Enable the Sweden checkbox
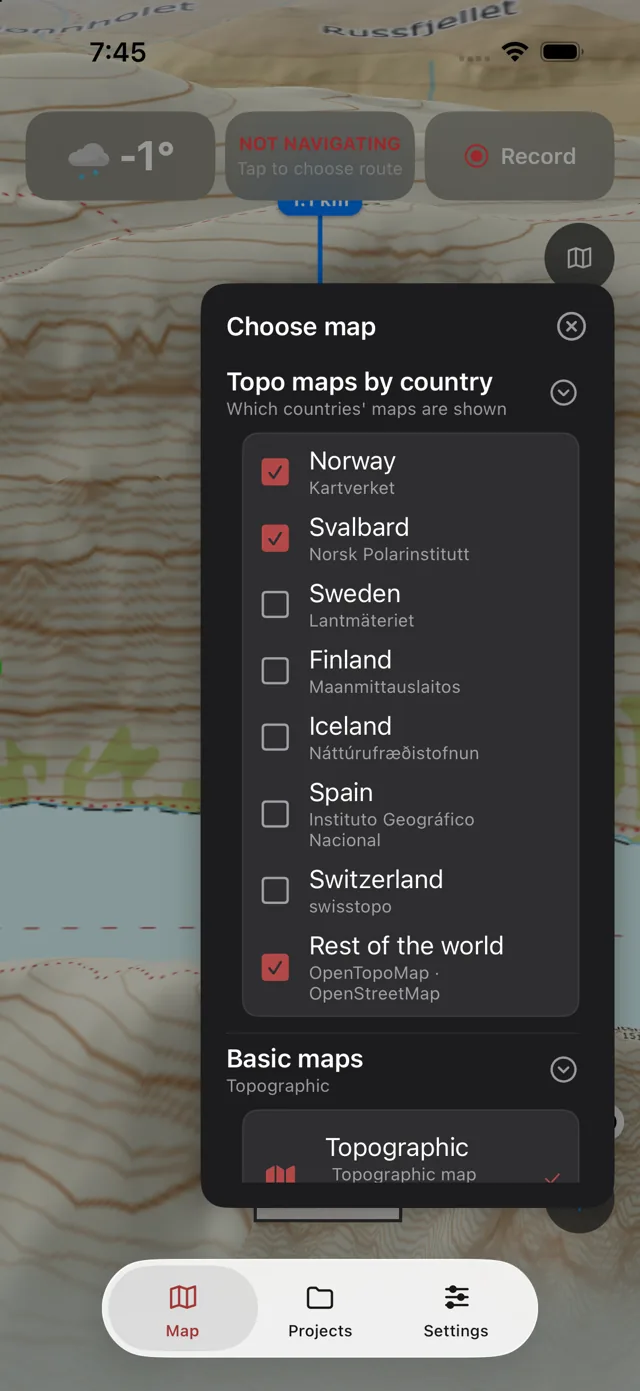The image size is (640, 1391). tap(275, 604)
